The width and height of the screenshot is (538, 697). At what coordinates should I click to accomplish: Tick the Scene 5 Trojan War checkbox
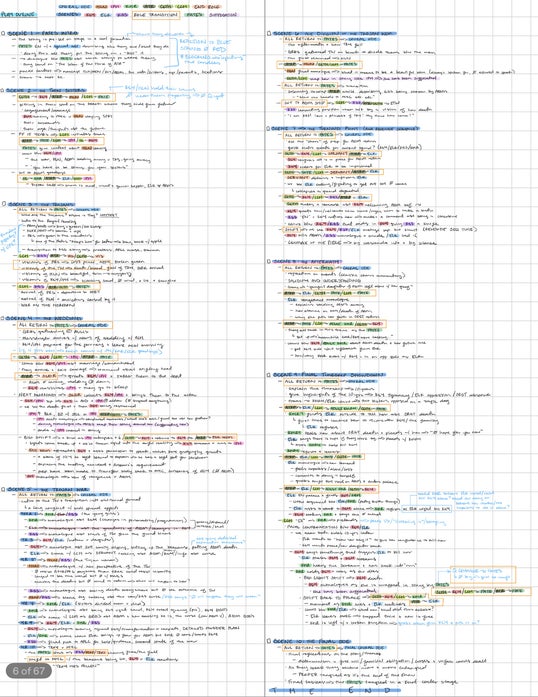3,489
